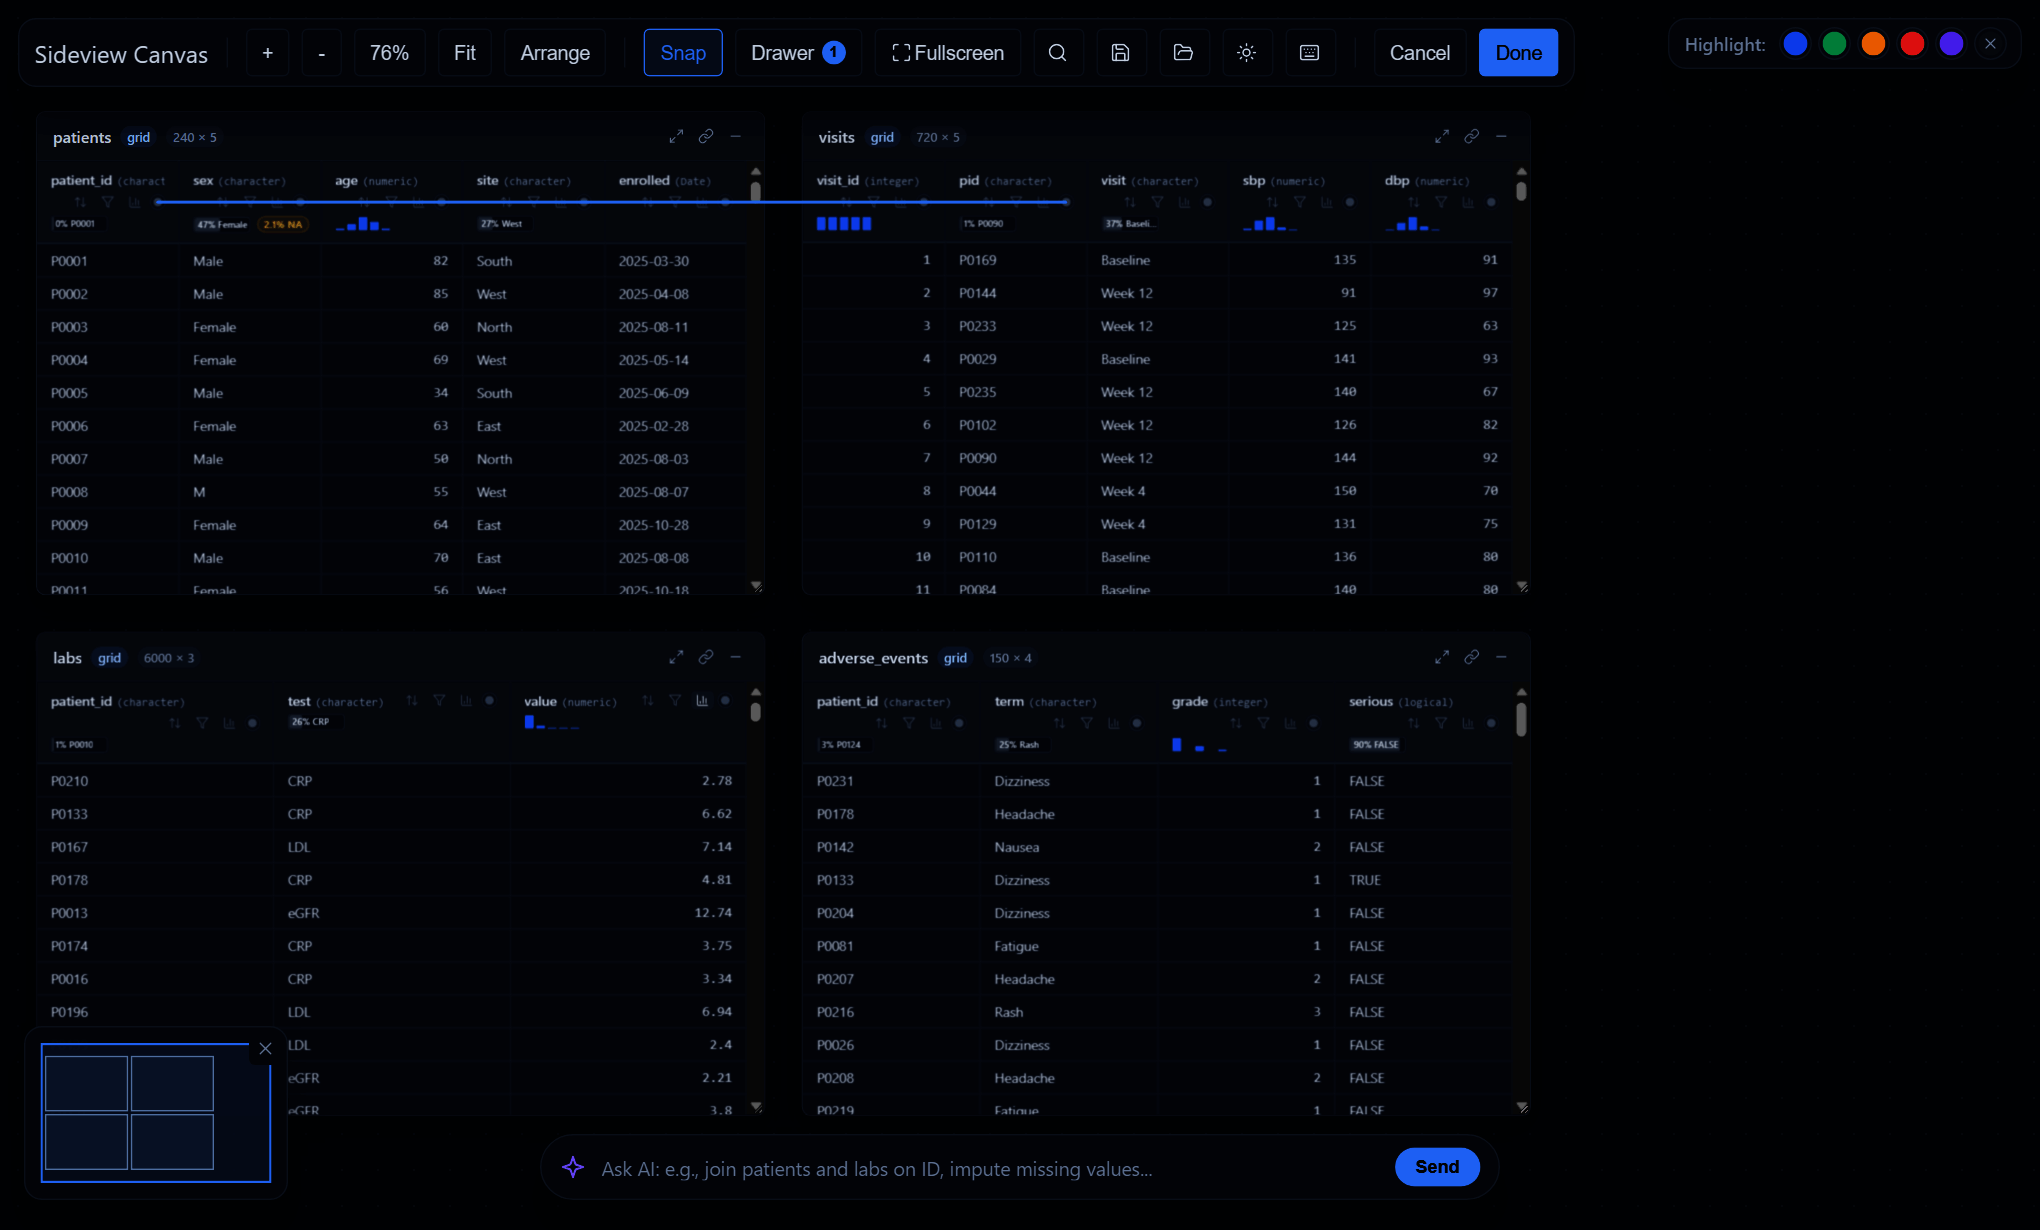Click the Fit toolbar item
Viewport: 2040px width, 1230px height.
click(465, 53)
